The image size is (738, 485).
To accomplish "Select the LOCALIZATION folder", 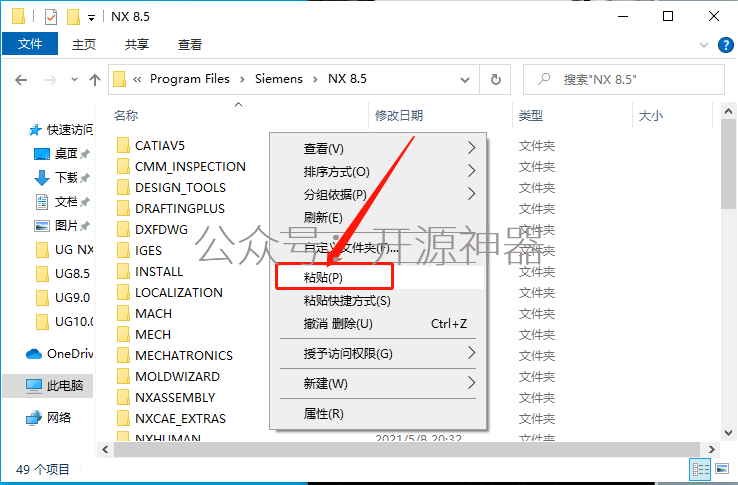I will pos(179,292).
